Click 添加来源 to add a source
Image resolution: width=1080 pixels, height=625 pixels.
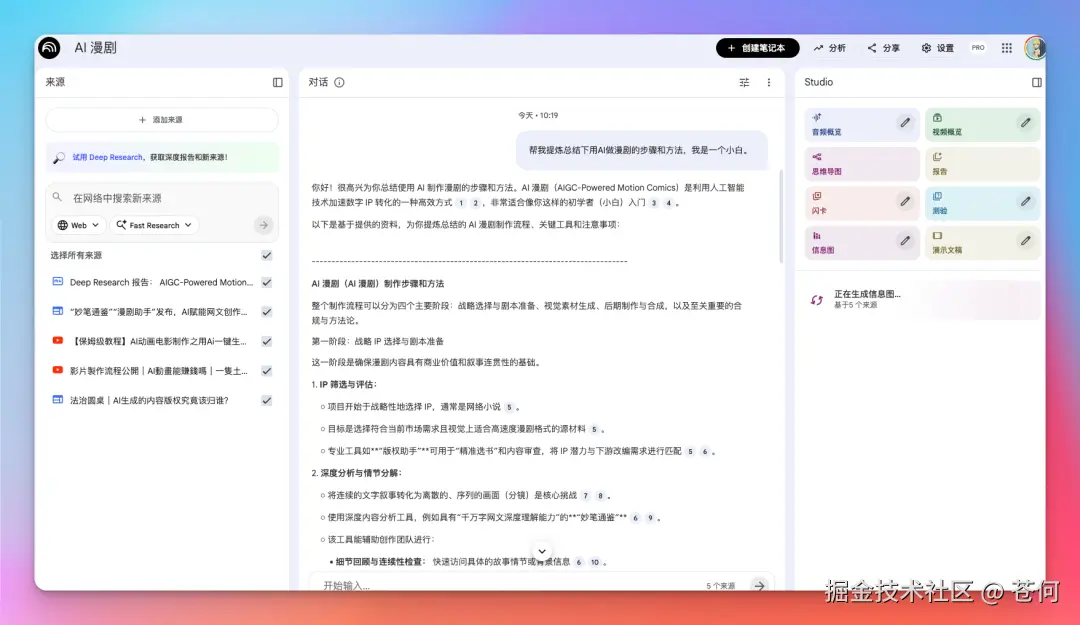point(160,120)
